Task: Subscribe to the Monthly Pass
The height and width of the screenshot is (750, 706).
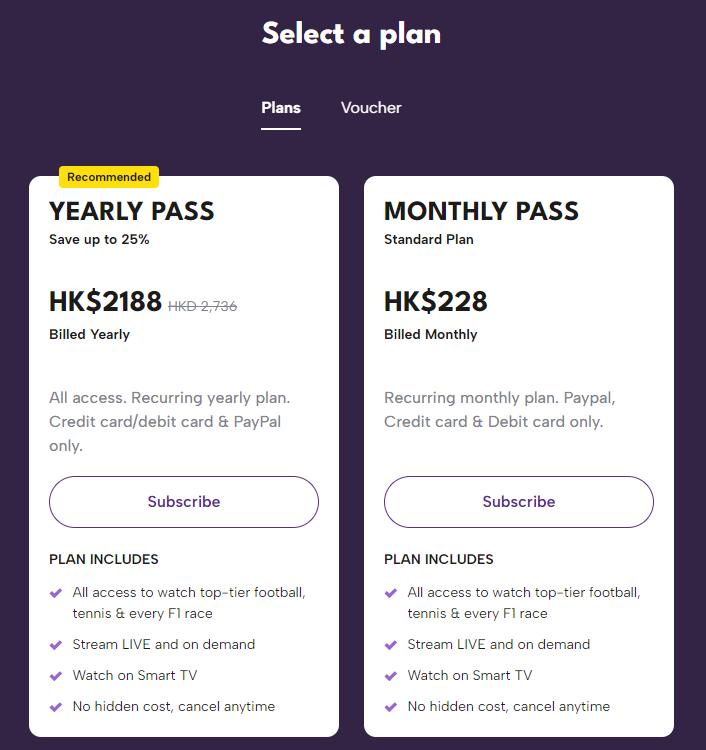Action: tap(519, 502)
